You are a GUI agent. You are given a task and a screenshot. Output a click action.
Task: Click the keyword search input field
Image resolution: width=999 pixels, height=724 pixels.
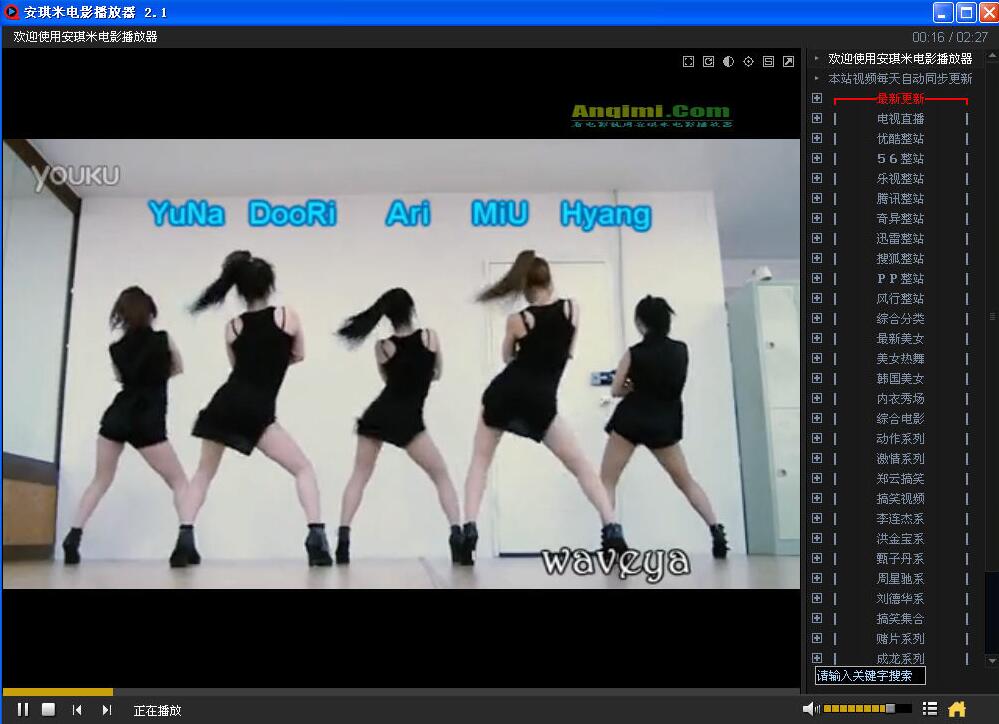[870, 676]
